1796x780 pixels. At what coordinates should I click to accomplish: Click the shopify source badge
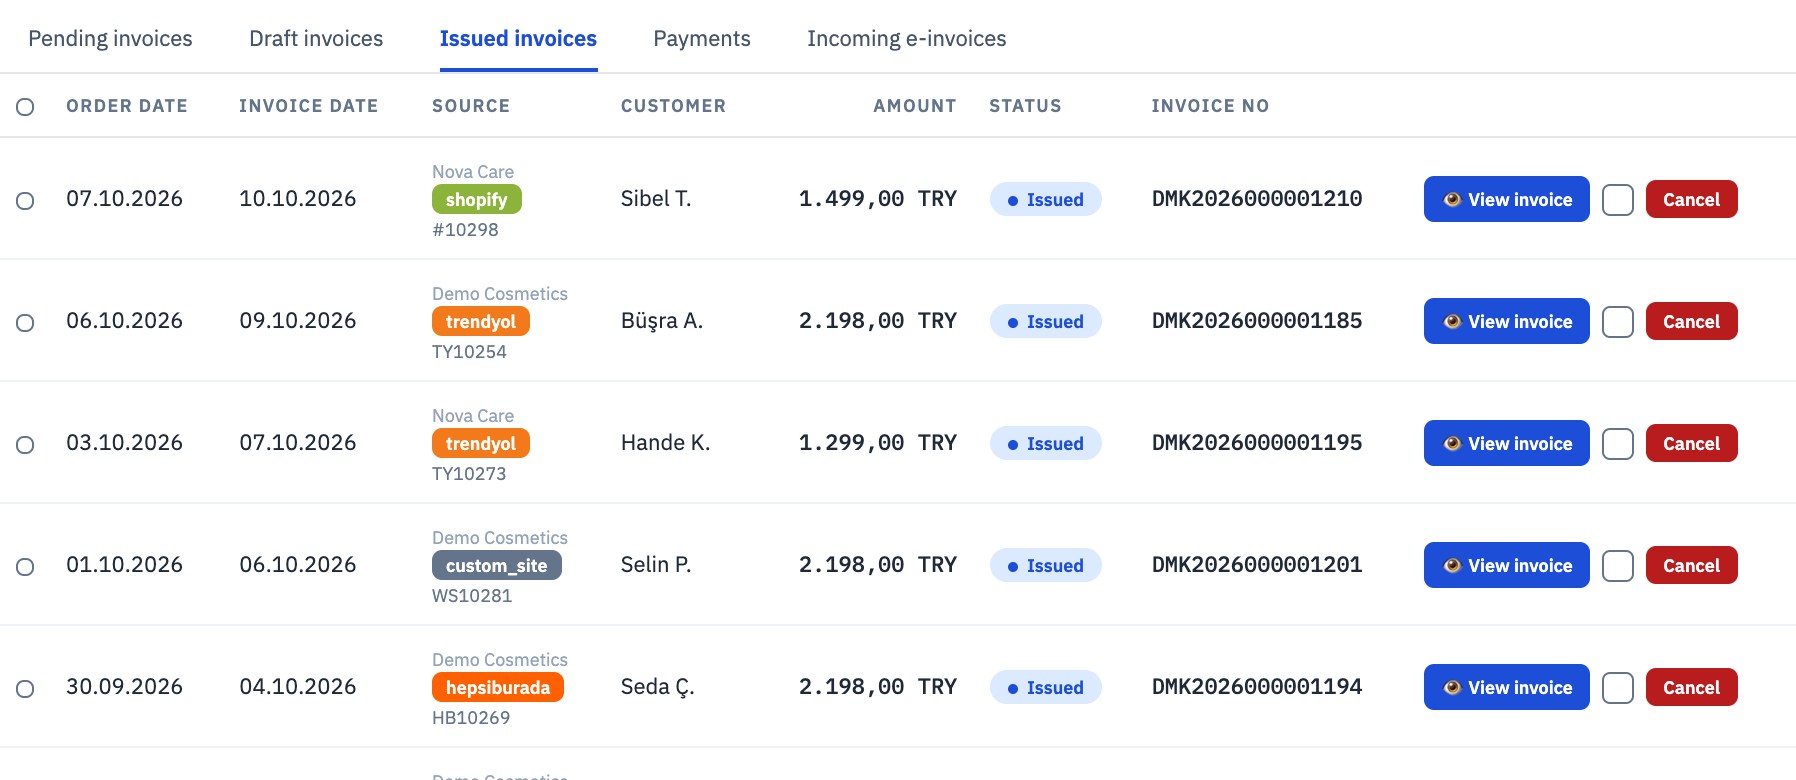[x=476, y=199]
